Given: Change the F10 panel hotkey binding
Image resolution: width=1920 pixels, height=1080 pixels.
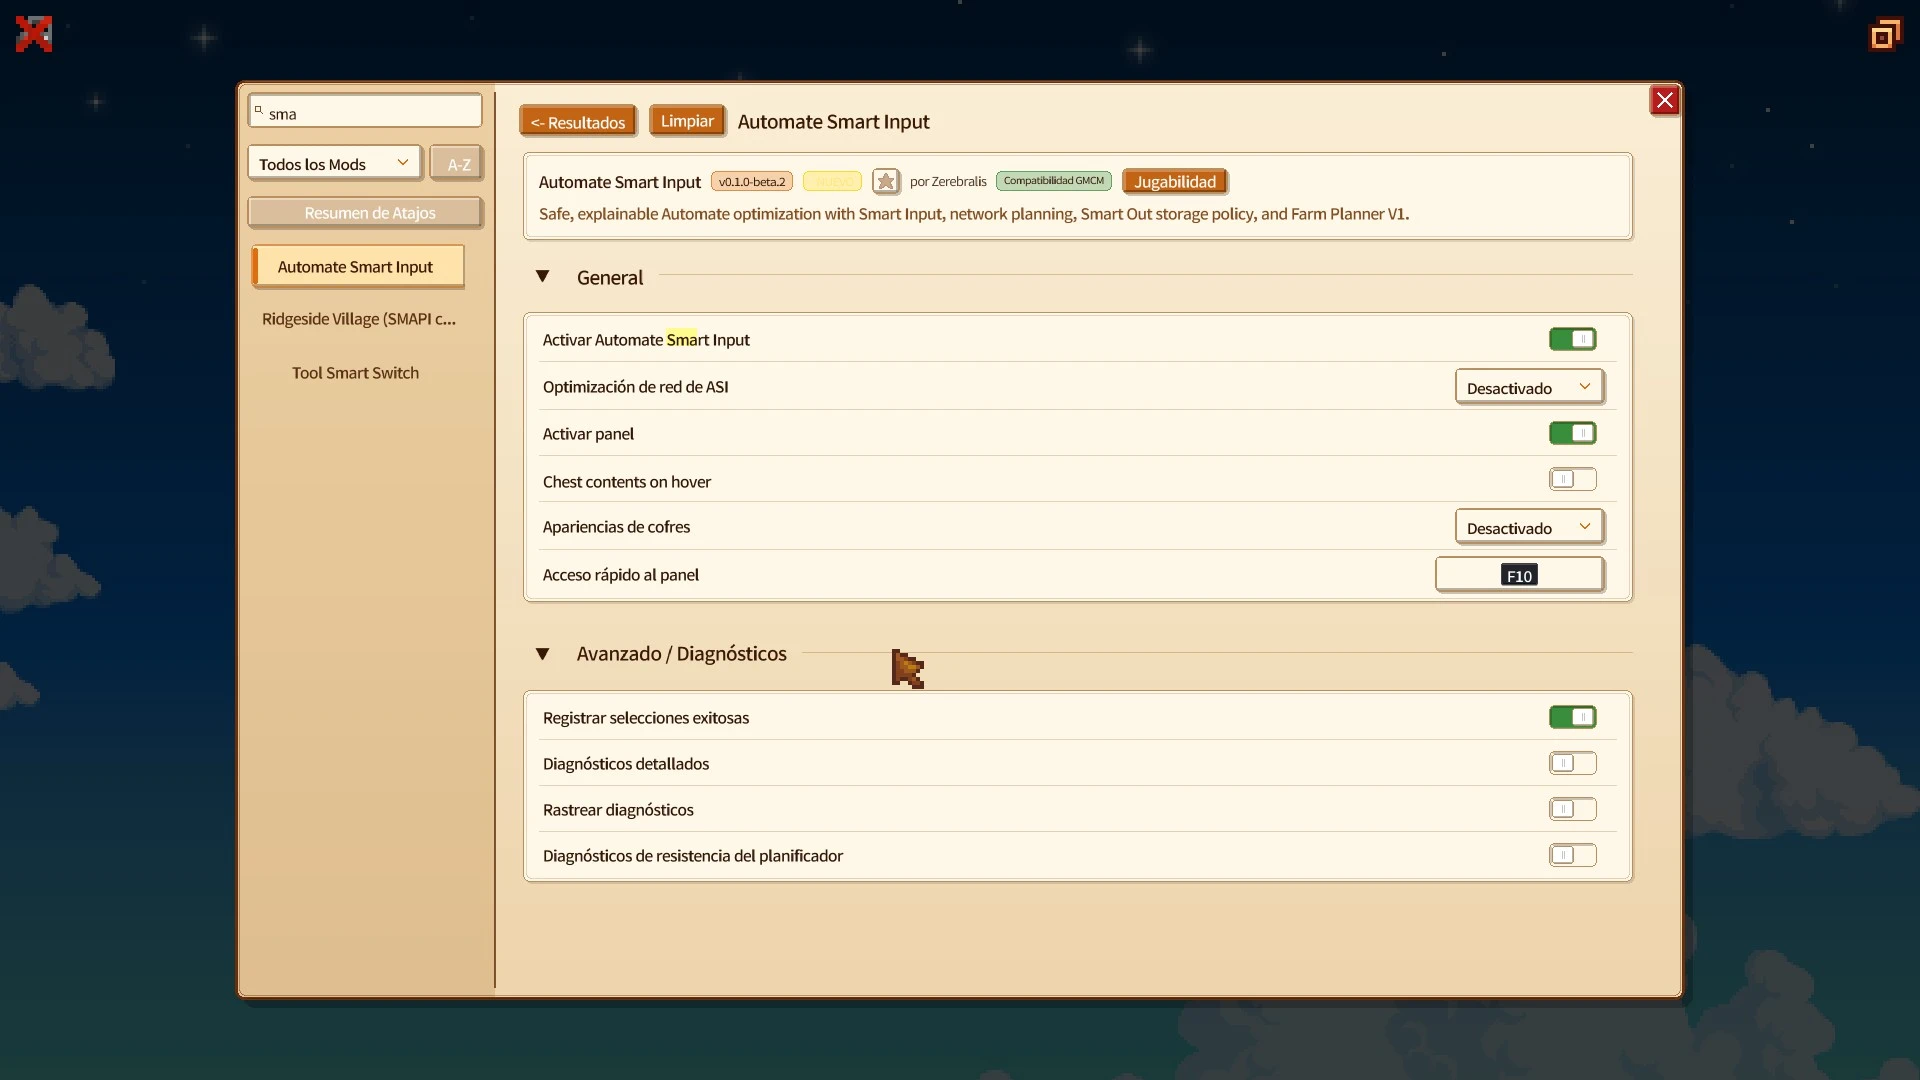Looking at the screenshot, I should tap(1519, 575).
